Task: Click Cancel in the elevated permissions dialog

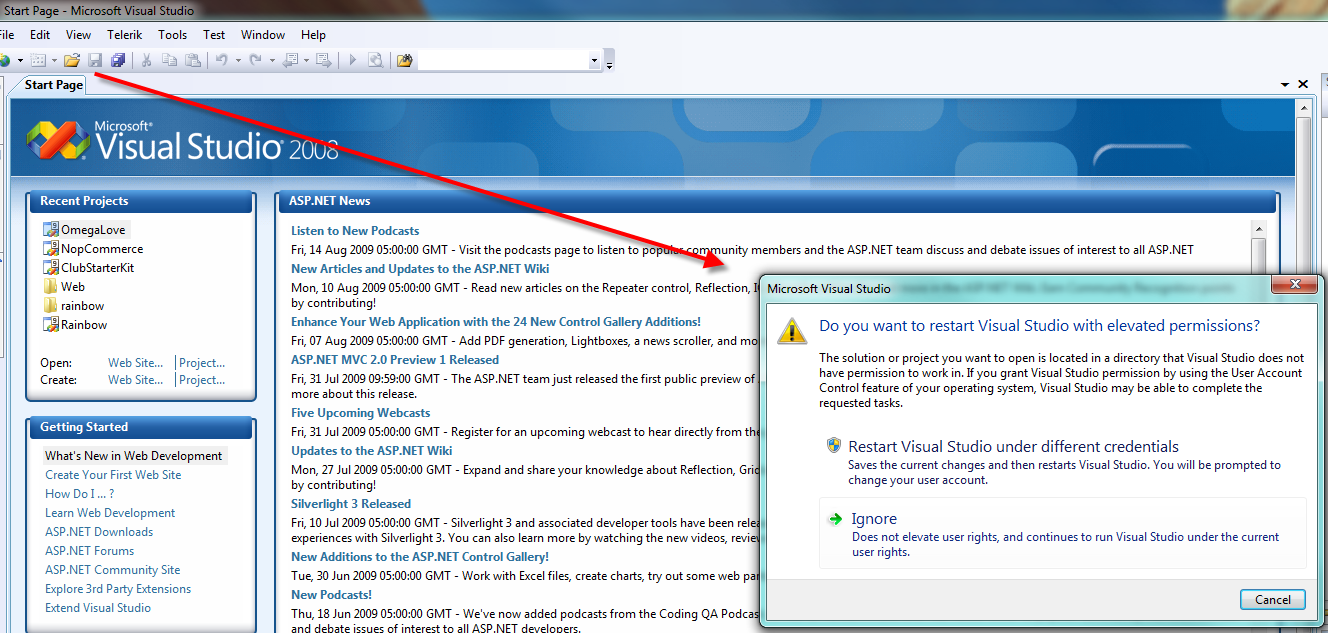Action: pyautogui.click(x=1273, y=600)
